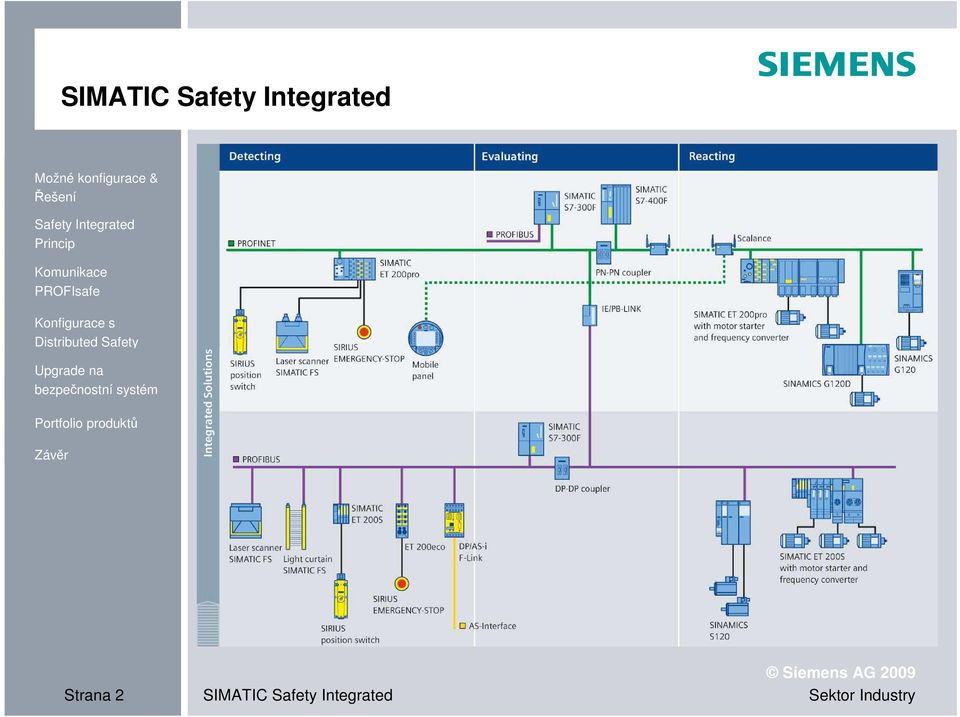This screenshot has width=960, height=717.
Task: Open Konfigurace s Distributed Safety section
Action: pyautogui.click(x=86, y=332)
